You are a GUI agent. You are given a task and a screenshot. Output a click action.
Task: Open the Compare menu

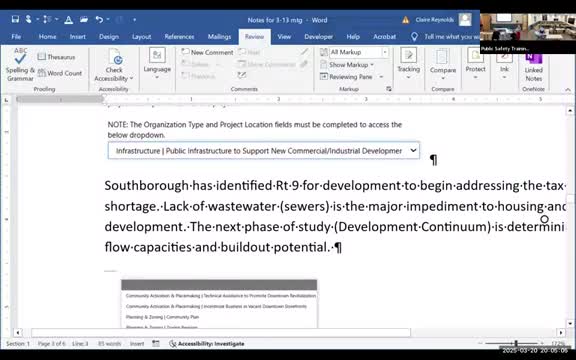pos(443,65)
